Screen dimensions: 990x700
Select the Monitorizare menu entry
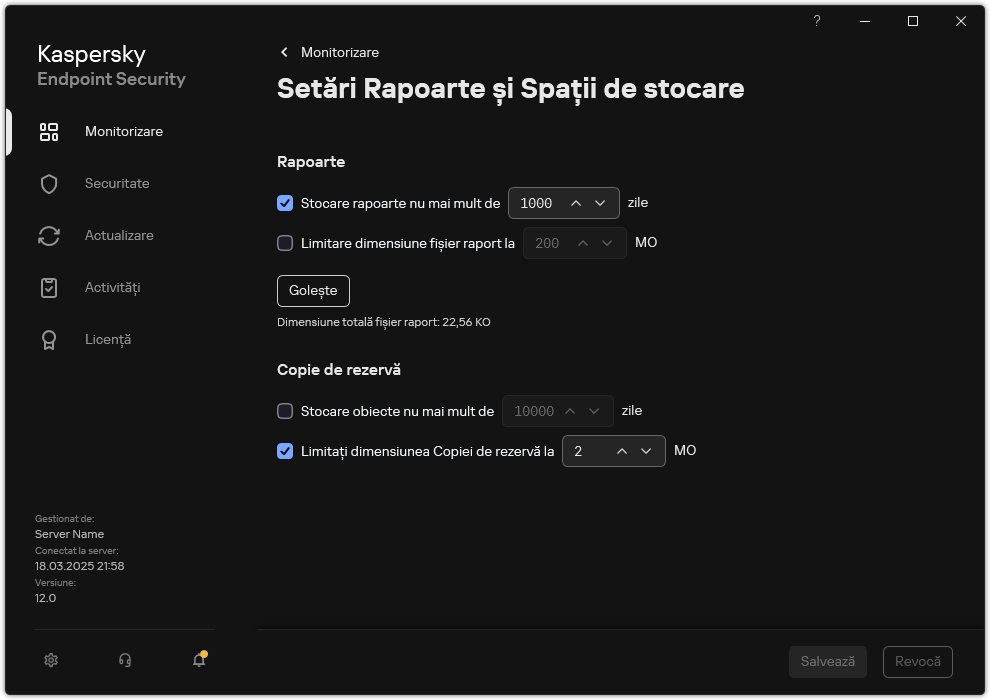(x=122, y=131)
